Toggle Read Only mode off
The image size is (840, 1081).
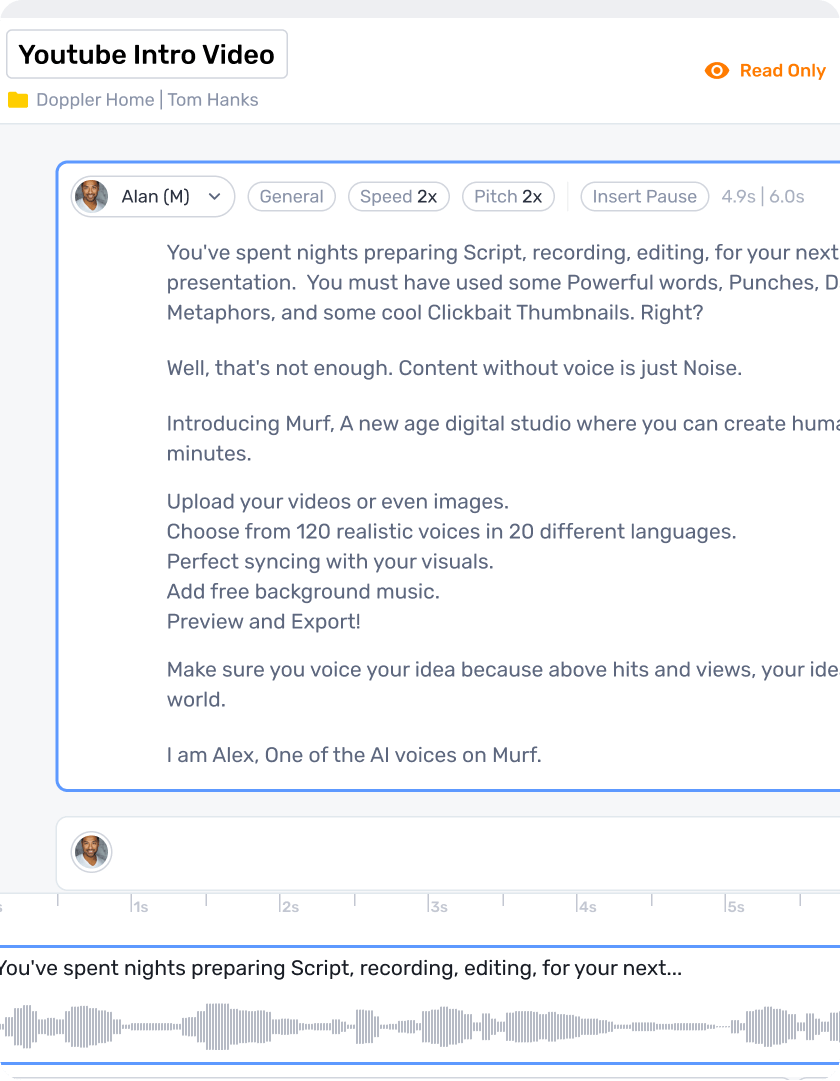point(782,71)
